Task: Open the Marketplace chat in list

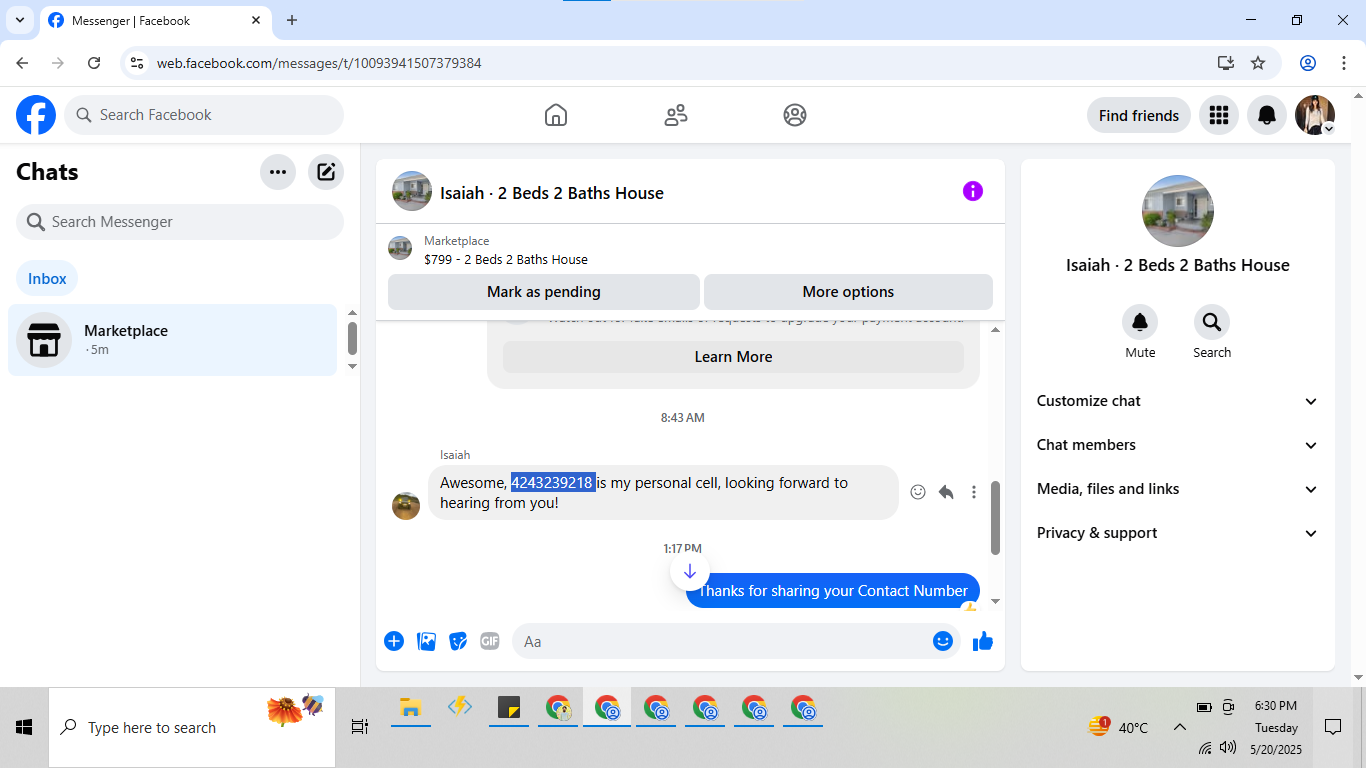Action: point(173,340)
